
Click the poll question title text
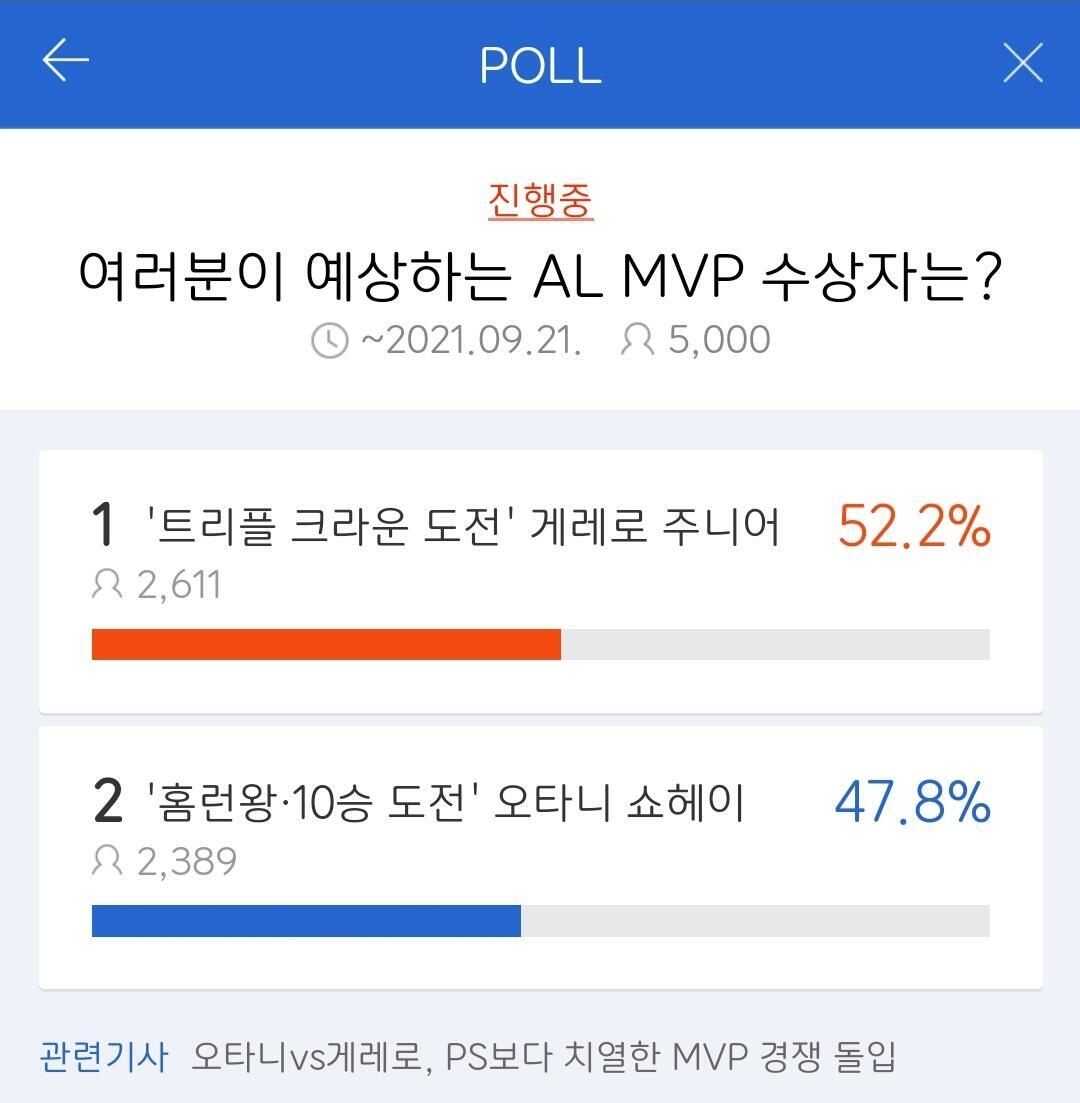coord(540,275)
